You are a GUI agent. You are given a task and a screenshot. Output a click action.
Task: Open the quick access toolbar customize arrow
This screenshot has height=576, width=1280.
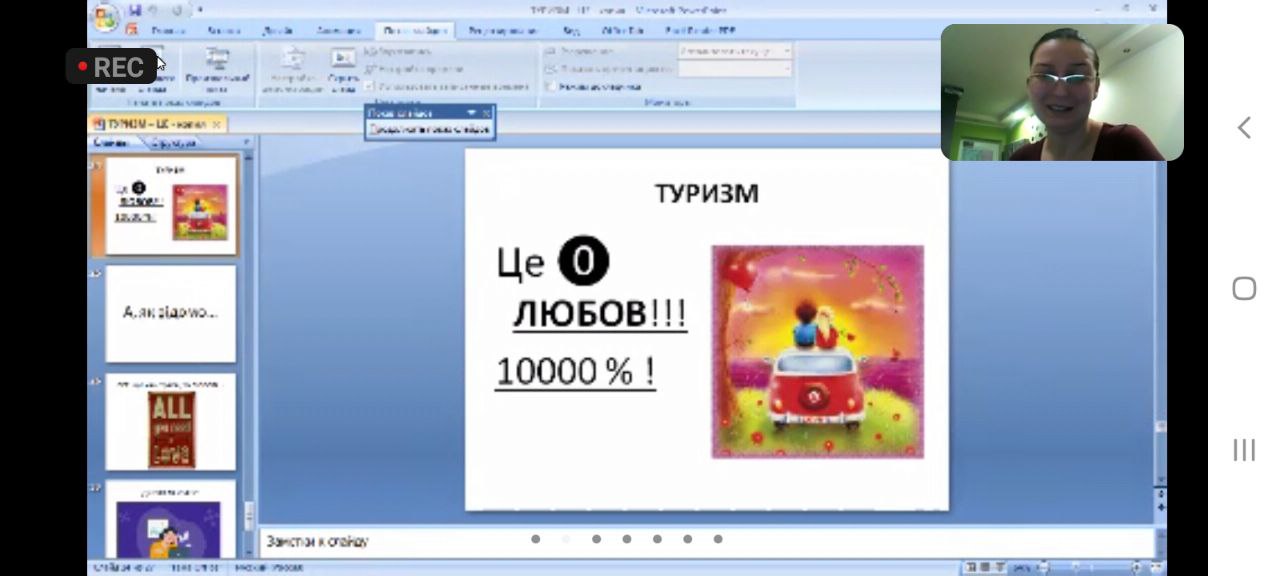[200, 10]
